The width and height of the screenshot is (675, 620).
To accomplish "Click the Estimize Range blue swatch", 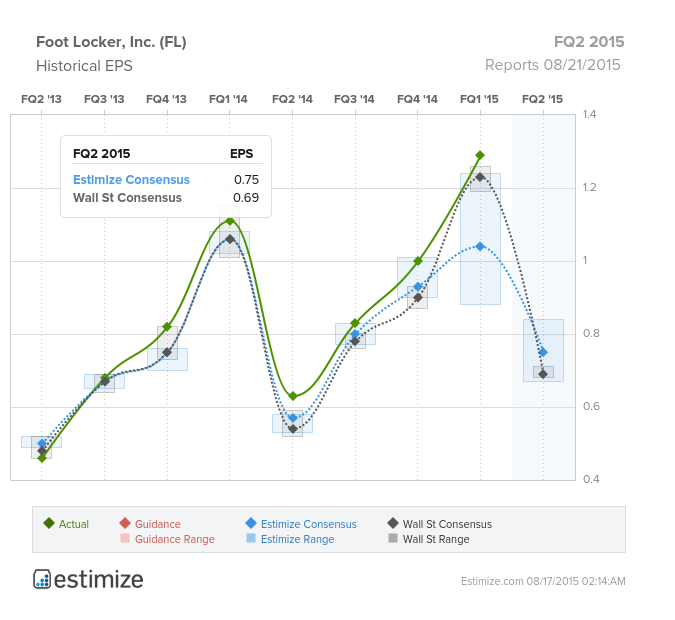I will pos(251,538).
